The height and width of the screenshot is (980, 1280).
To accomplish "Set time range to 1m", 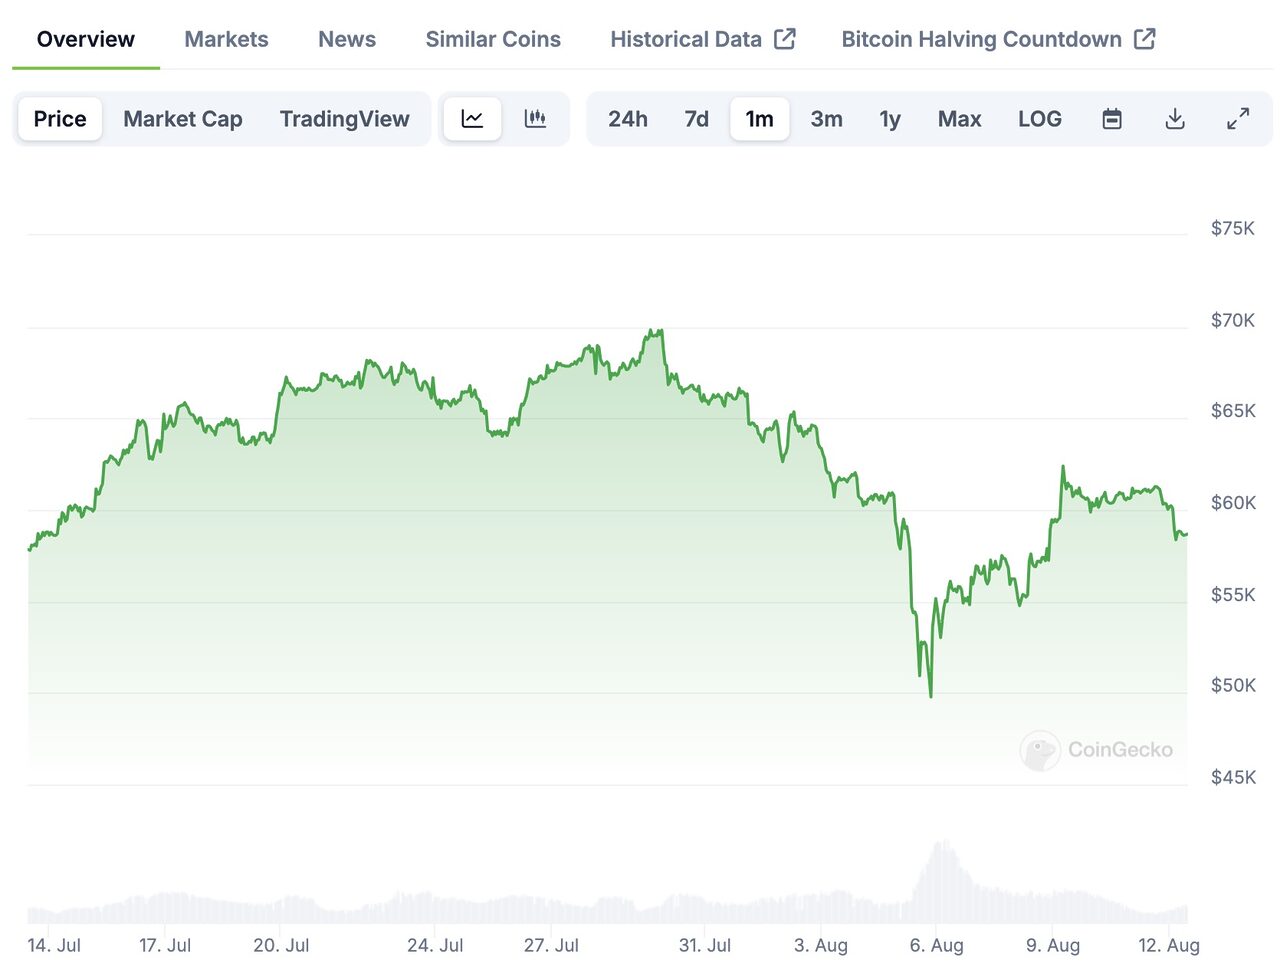I will [x=760, y=119].
